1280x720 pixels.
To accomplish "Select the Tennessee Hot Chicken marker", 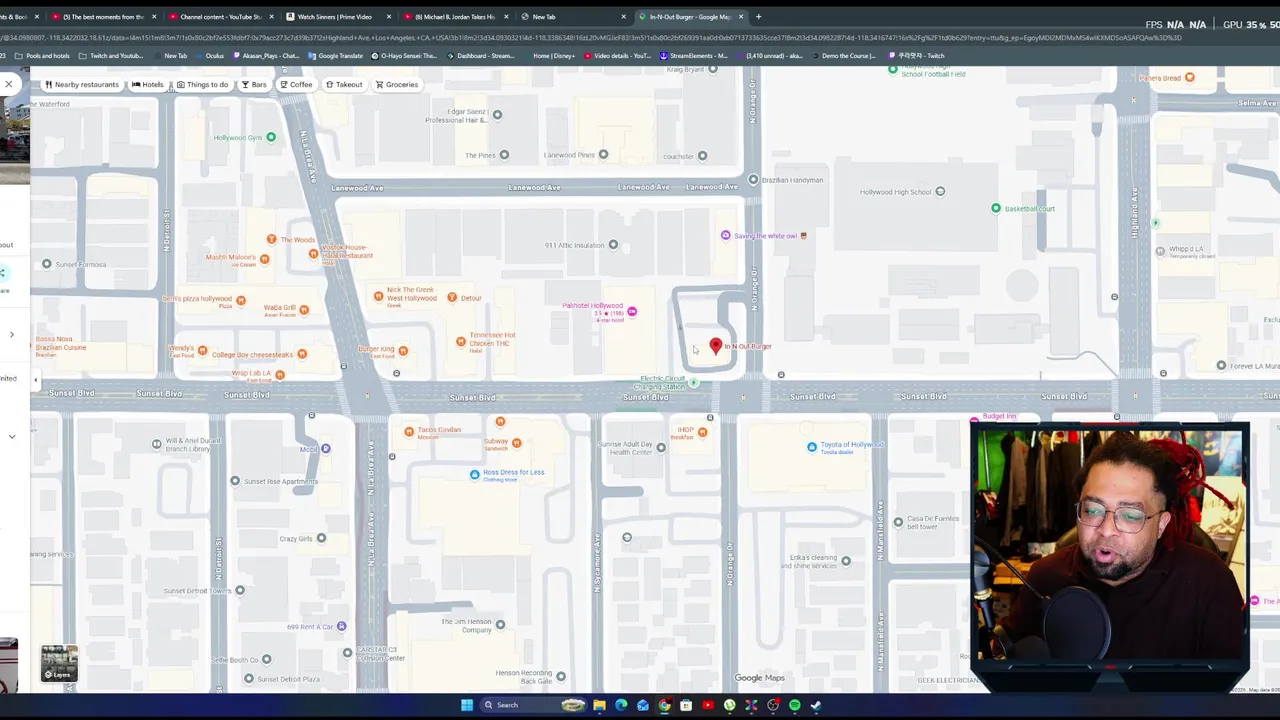I will pyautogui.click(x=461, y=341).
